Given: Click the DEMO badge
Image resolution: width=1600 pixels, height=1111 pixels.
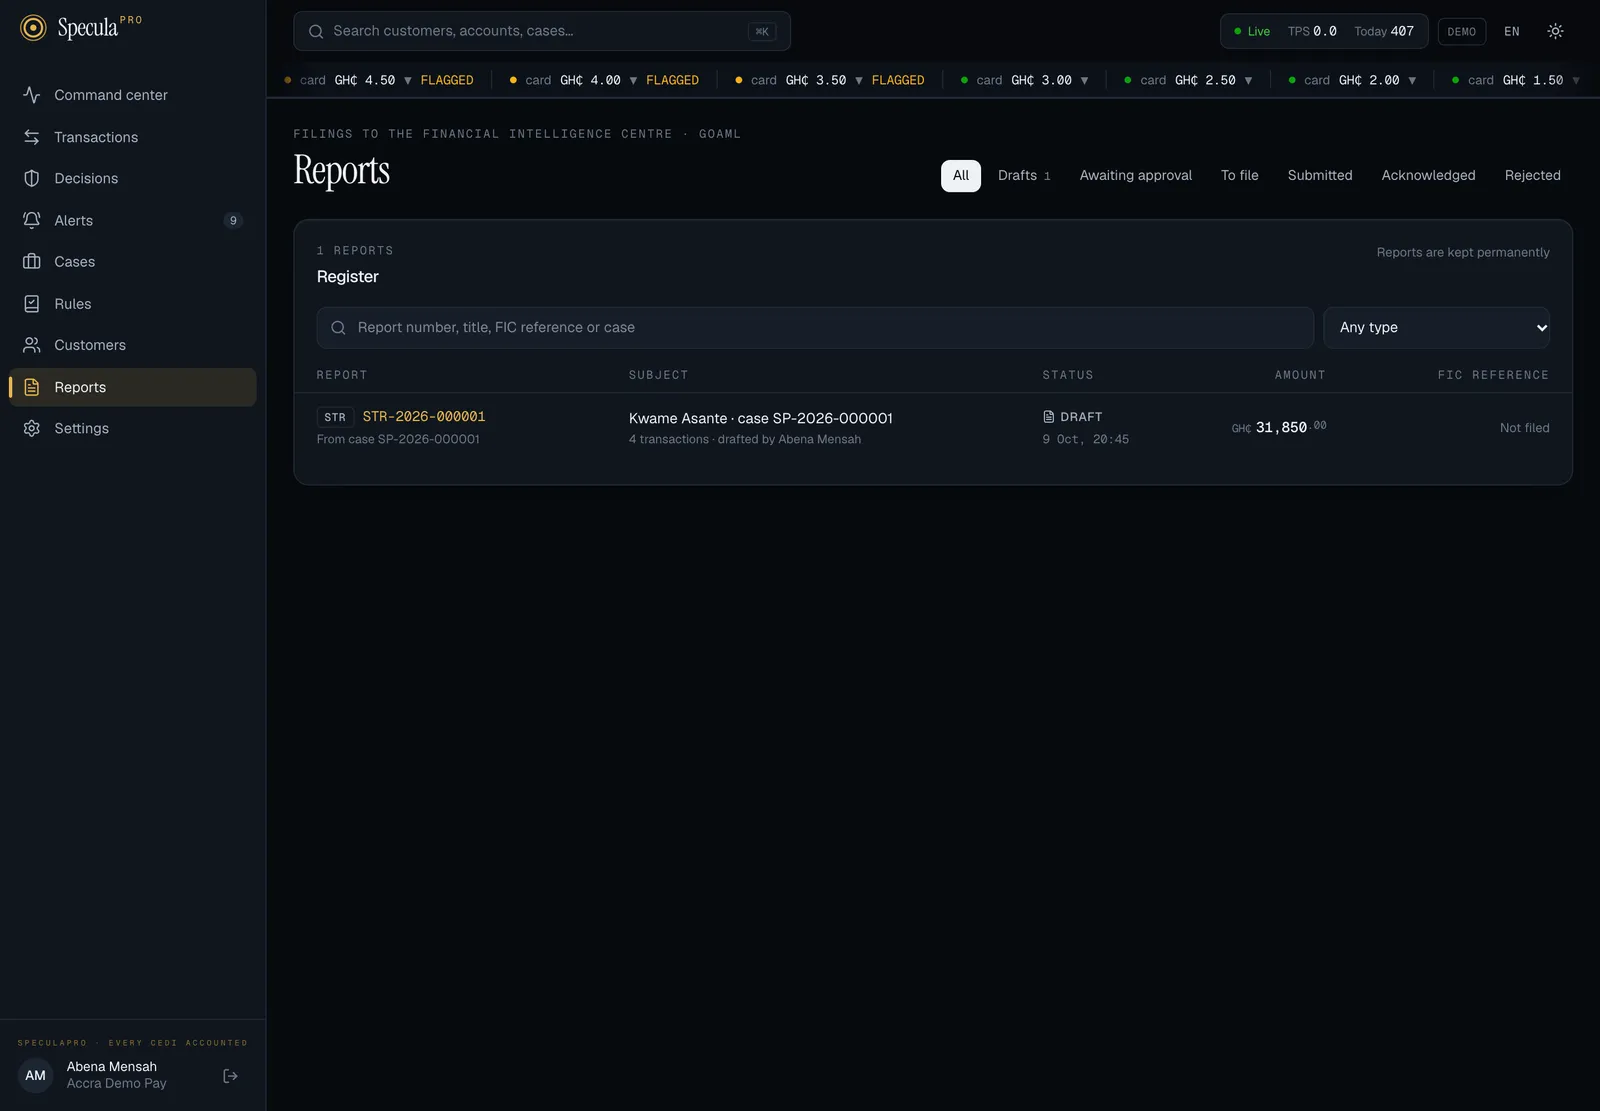Looking at the screenshot, I should click(1461, 32).
